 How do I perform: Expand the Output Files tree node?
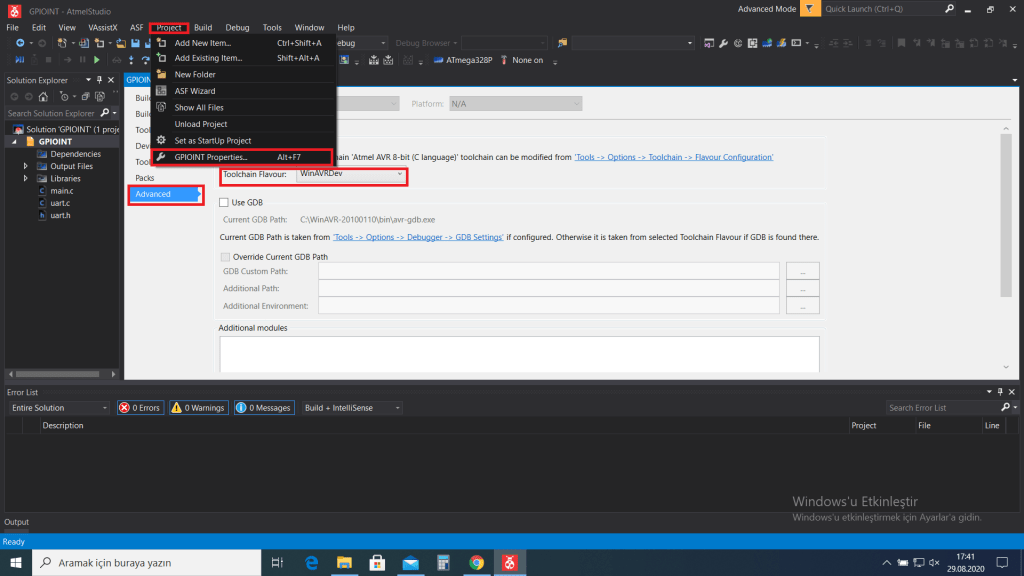(27, 166)
